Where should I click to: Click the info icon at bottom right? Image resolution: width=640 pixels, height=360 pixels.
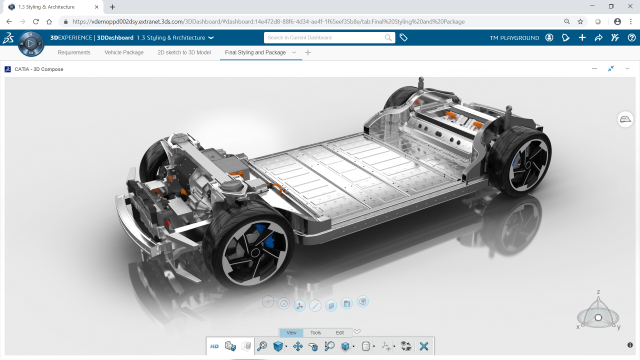coord(630,345)
